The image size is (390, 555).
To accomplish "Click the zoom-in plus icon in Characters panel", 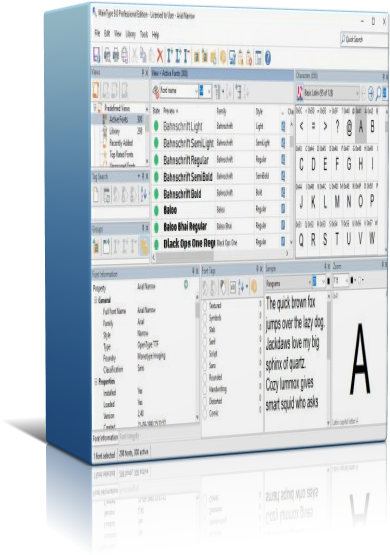I will [x=371, y=93].
